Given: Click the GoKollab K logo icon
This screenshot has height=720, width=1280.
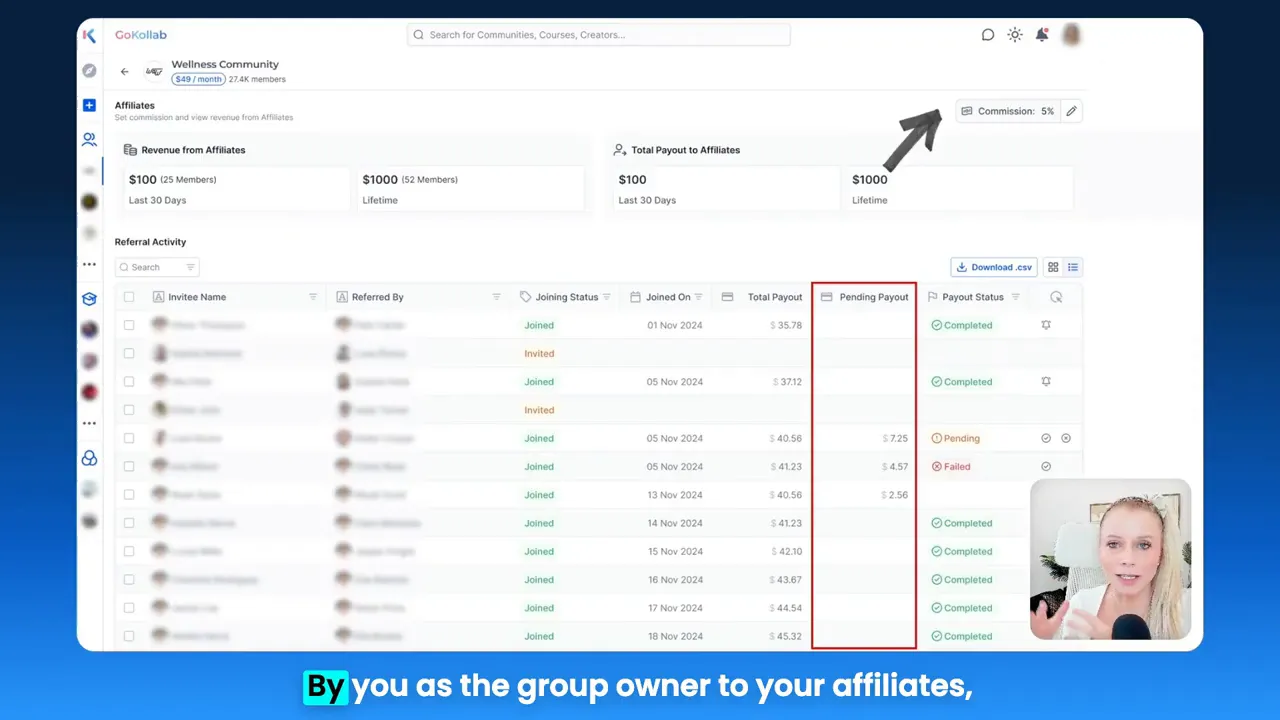Looking at the screenshot, I should point(89,35).
